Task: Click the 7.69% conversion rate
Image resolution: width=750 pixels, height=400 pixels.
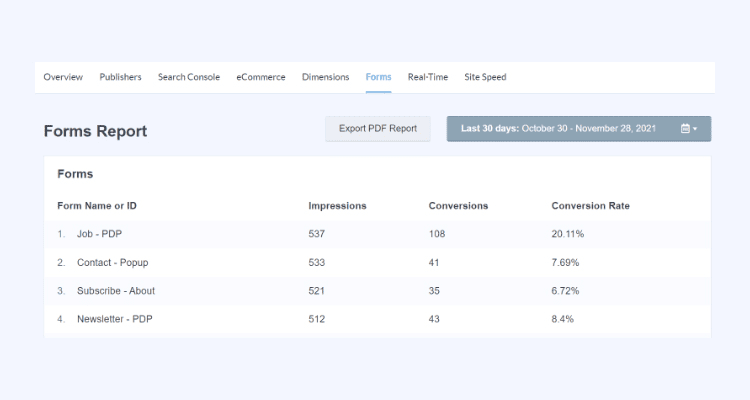Action: click(x=565, y=263)
